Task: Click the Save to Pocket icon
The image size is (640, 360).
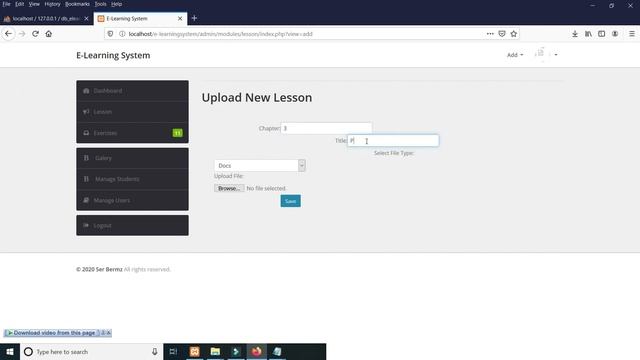Action: 502,34
